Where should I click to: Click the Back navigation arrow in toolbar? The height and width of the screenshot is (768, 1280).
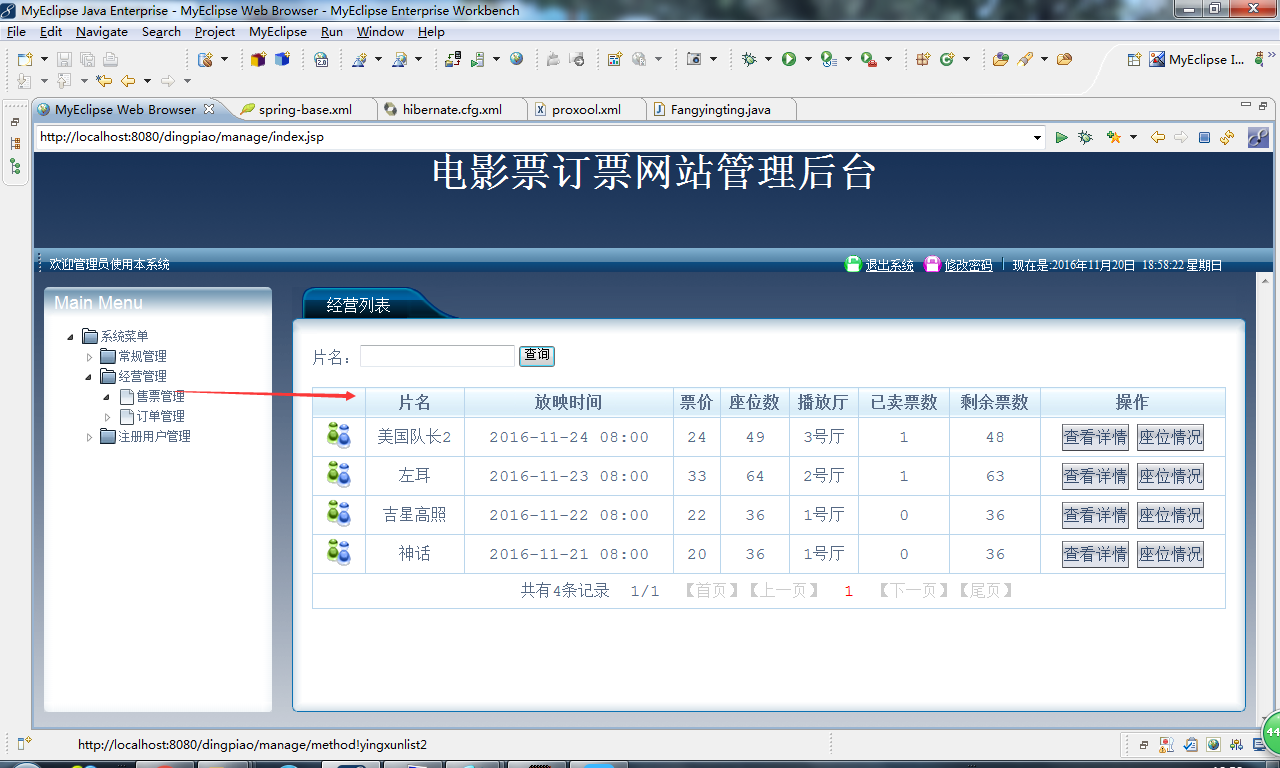[x=128, y=81]
